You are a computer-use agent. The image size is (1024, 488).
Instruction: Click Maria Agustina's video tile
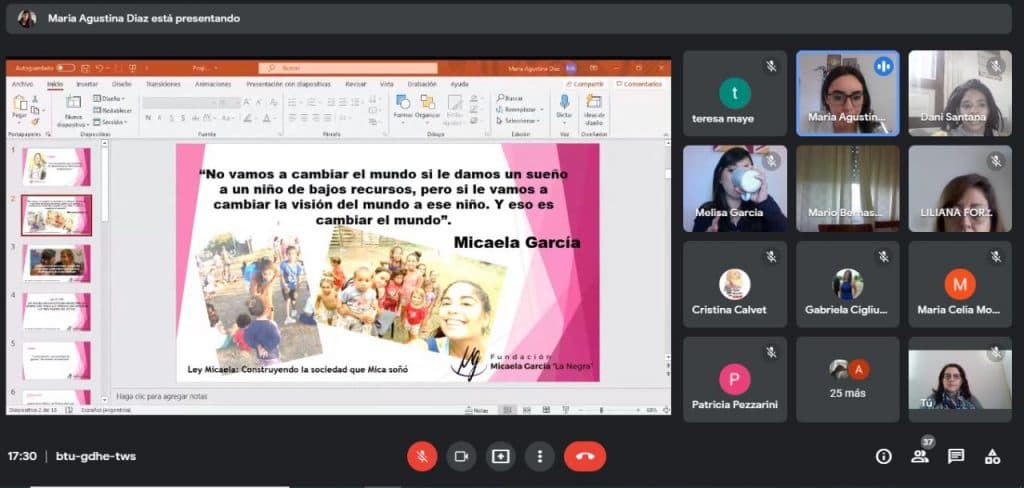[x=848, y=93]
